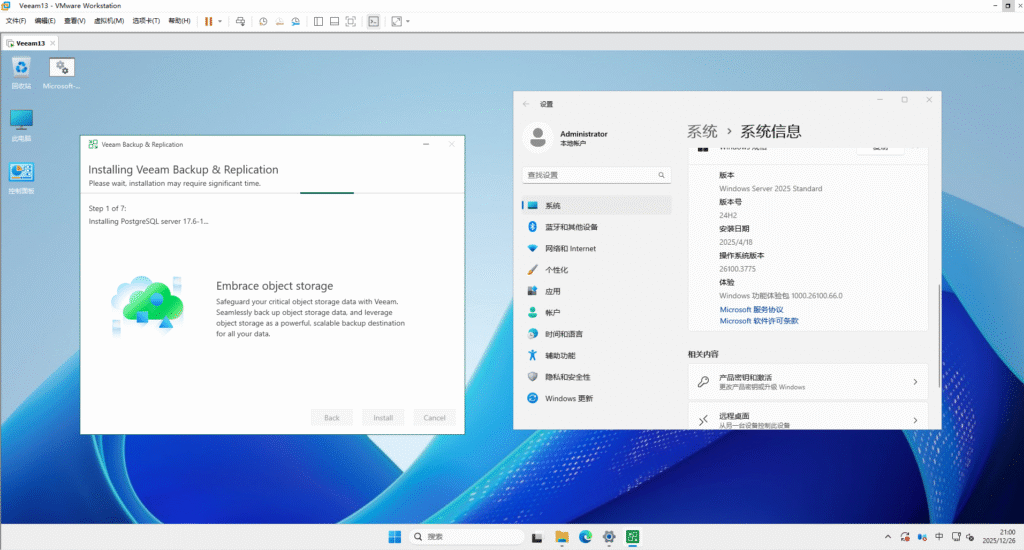Image resolution: width=1024 pixels, height=550 pixels.
Task: Expand 产品密钥和激活 chevron
Action: point(914,382)
